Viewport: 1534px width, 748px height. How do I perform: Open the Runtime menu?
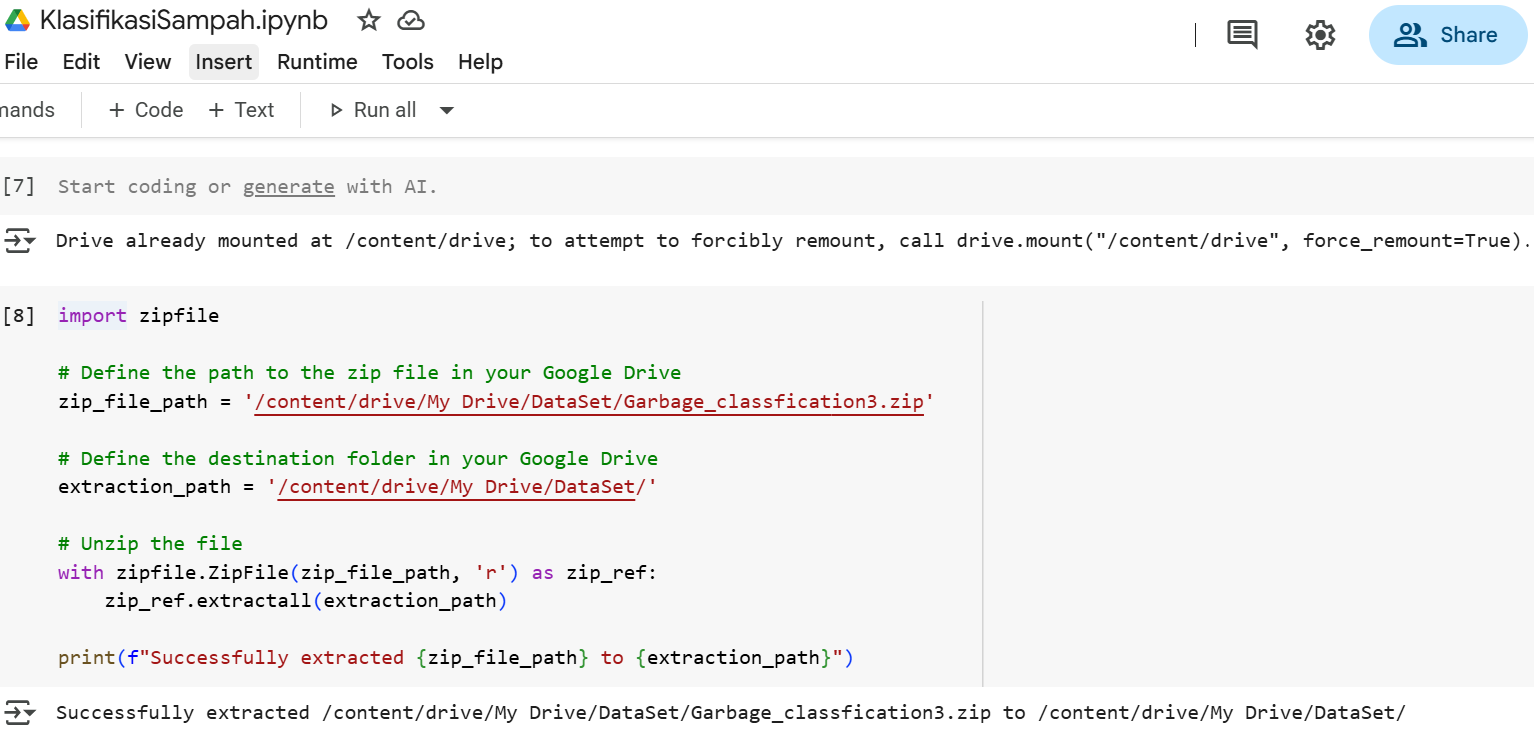(x=317, y=62)
